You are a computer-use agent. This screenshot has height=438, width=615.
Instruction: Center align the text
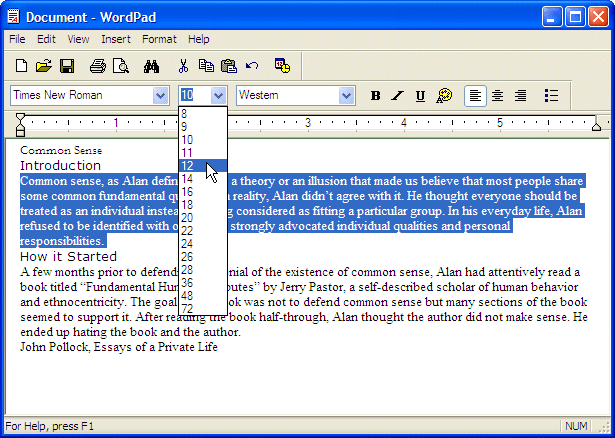[498, 96]
